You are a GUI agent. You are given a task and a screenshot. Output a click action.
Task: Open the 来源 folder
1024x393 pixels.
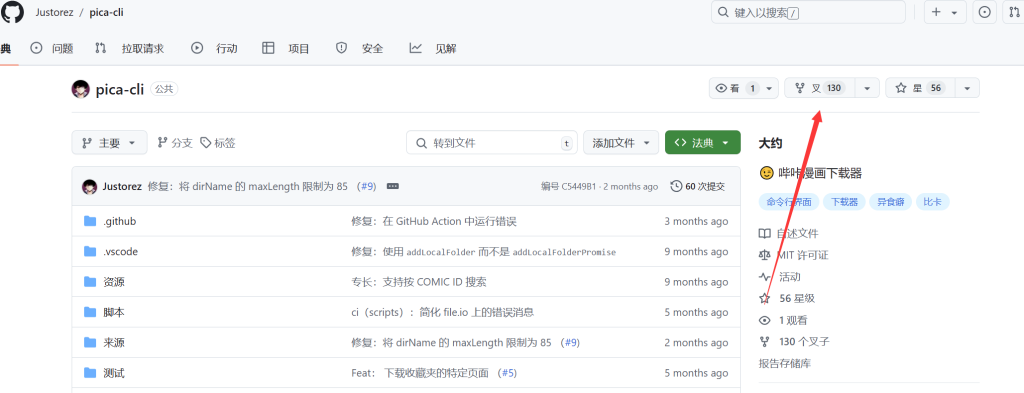point(114,343)
